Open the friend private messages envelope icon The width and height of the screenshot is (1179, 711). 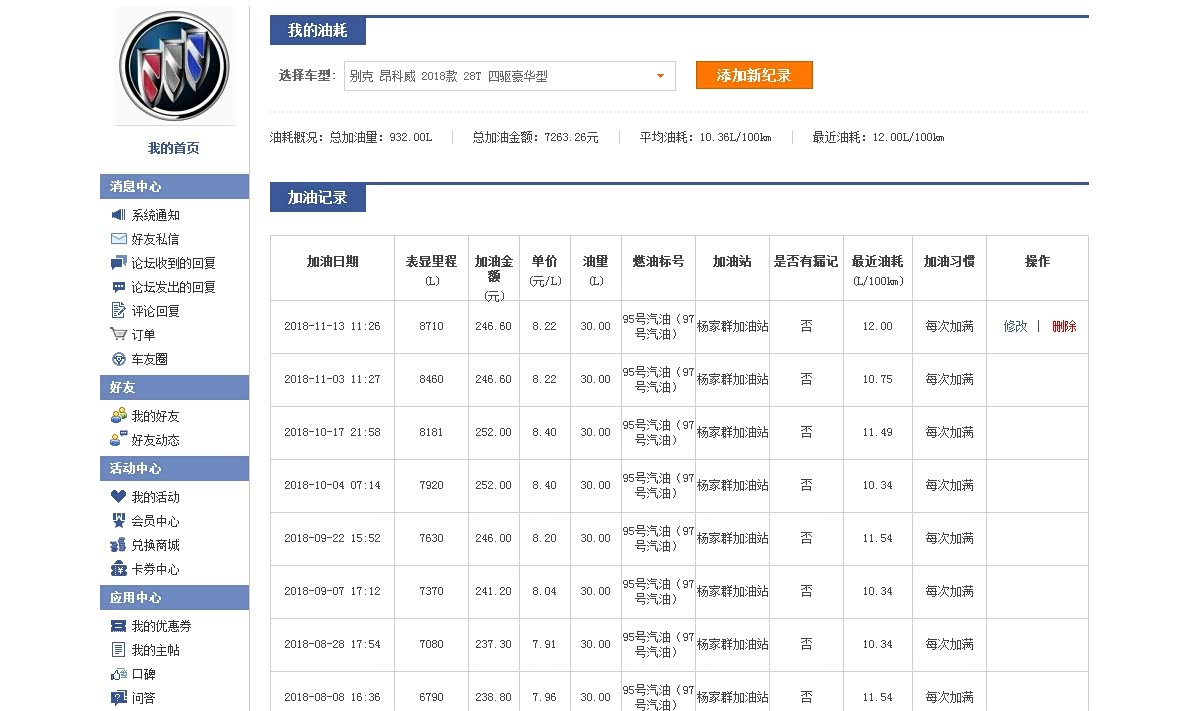(x=118, y=239)
